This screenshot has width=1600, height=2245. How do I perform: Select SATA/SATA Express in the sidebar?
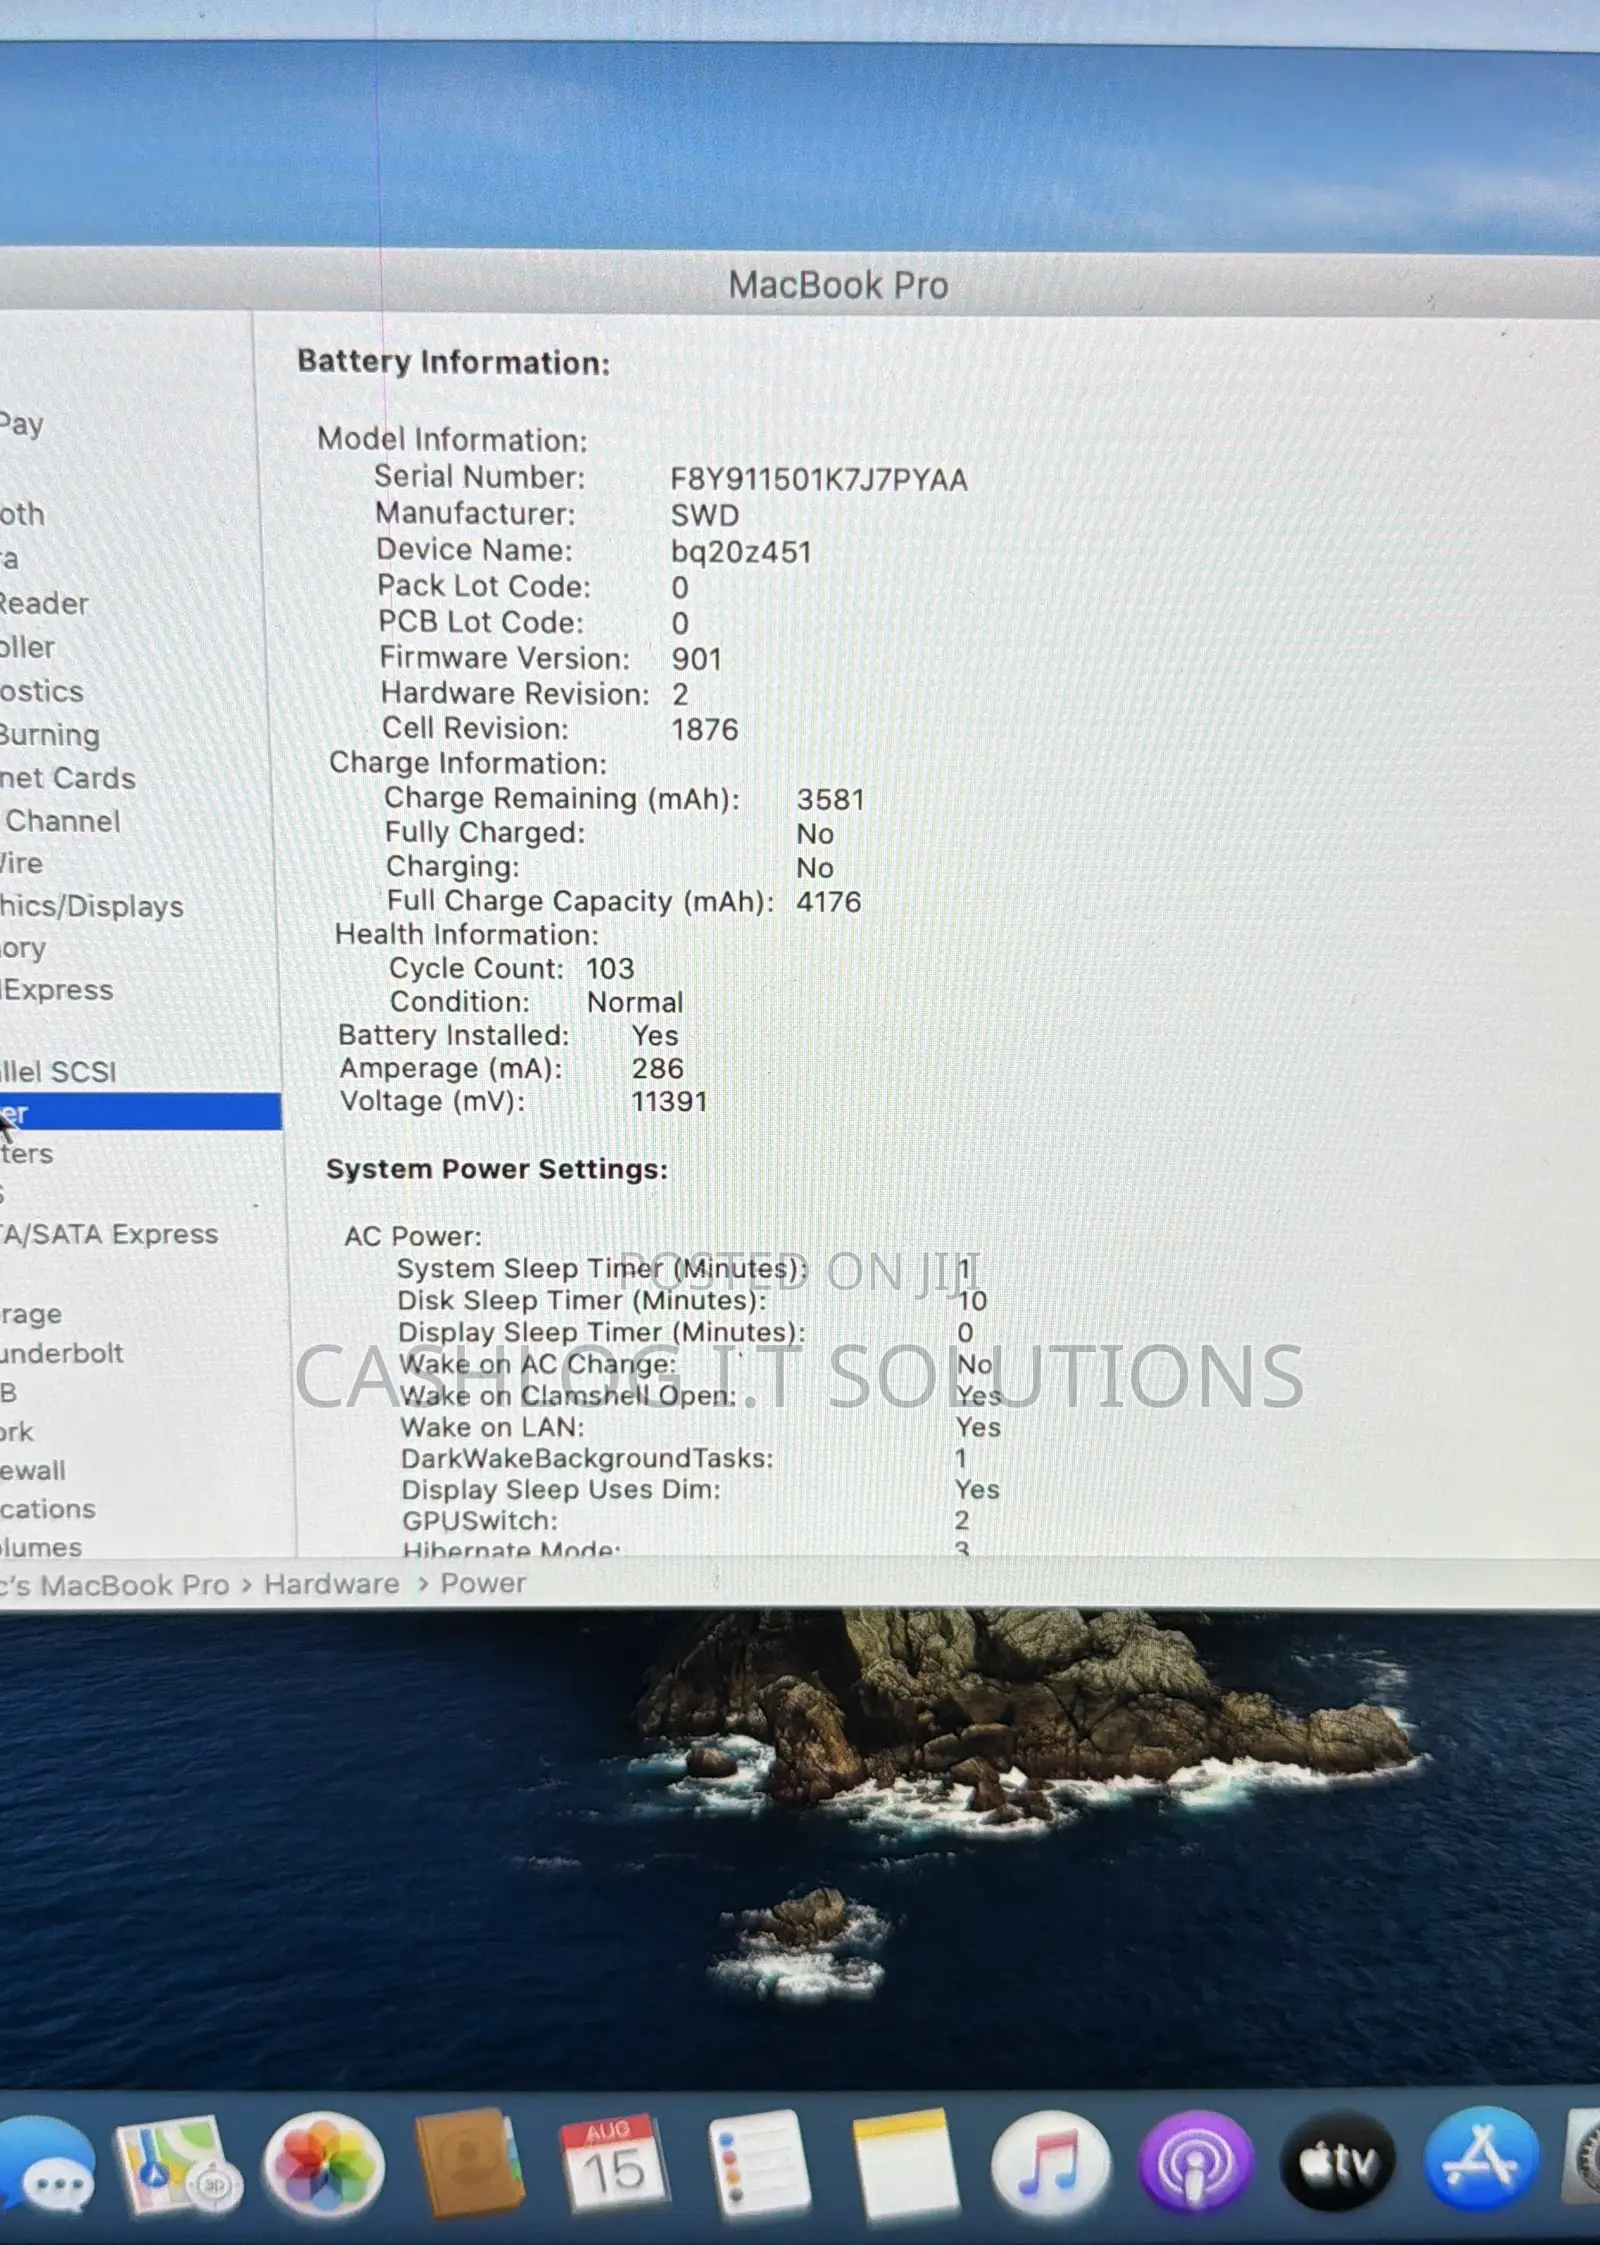(x=109, y=1234)
